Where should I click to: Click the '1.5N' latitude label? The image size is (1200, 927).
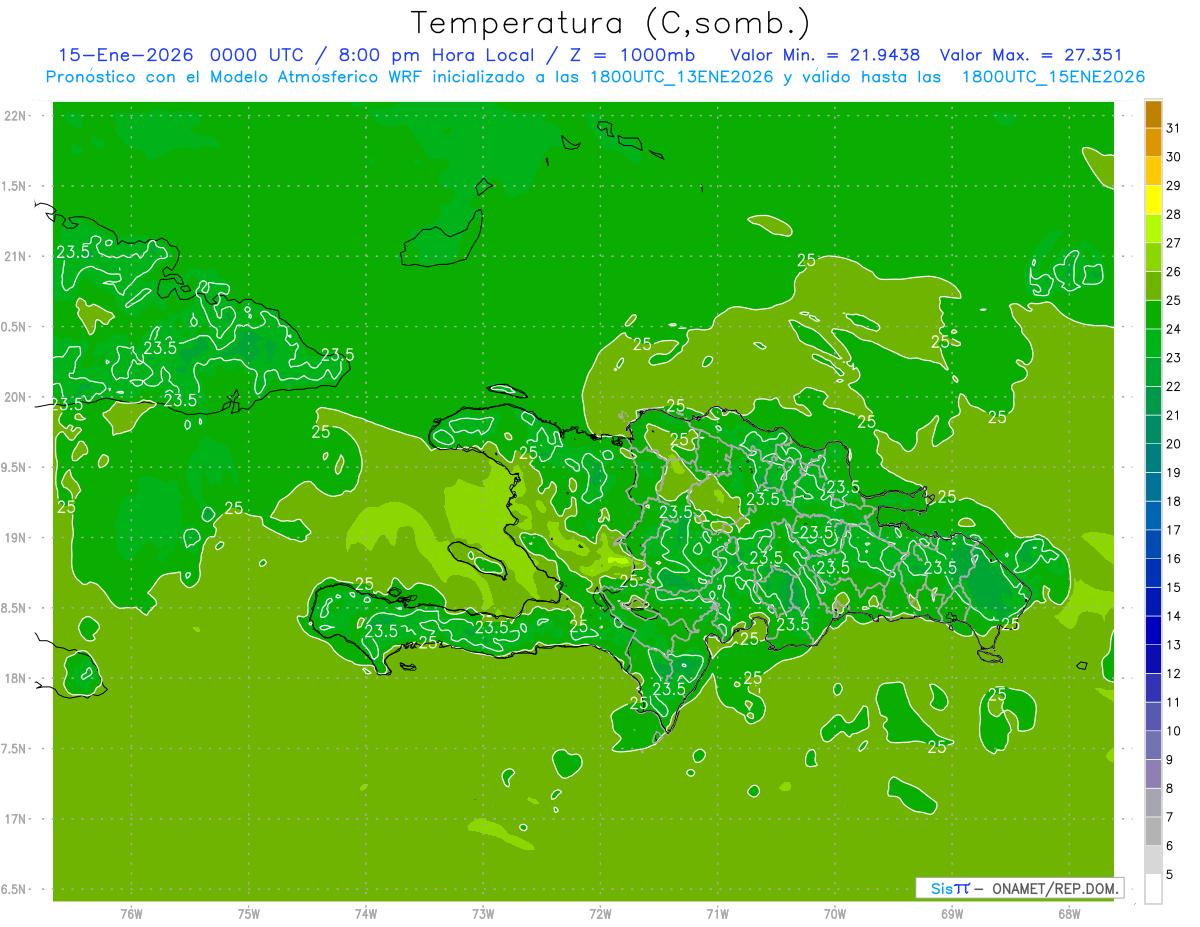coord(16,186)
